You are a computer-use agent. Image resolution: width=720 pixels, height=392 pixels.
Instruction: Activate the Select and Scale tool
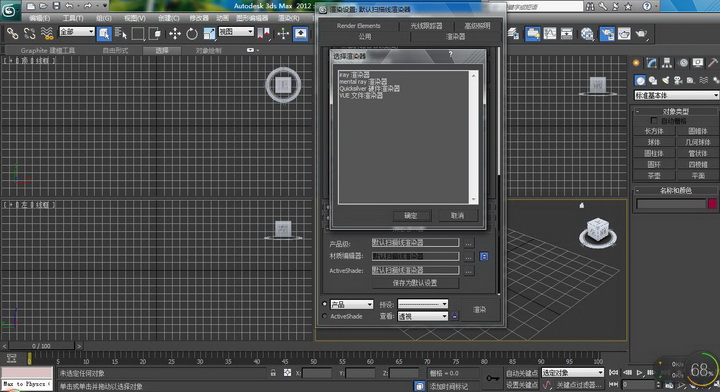pos(209,34)
